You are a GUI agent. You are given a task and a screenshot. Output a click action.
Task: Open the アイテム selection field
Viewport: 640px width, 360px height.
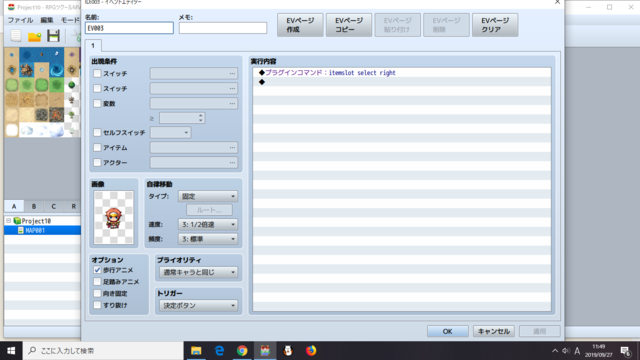pyautogui.click(x=194, y=148)
